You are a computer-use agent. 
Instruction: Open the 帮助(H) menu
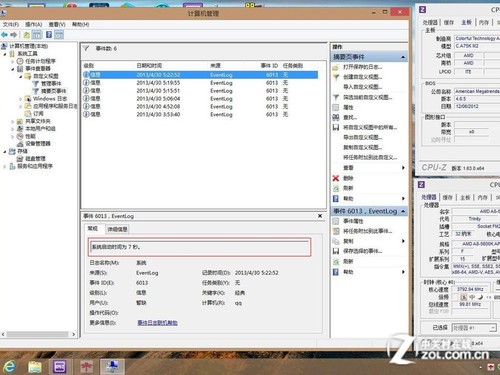(80, 24)
